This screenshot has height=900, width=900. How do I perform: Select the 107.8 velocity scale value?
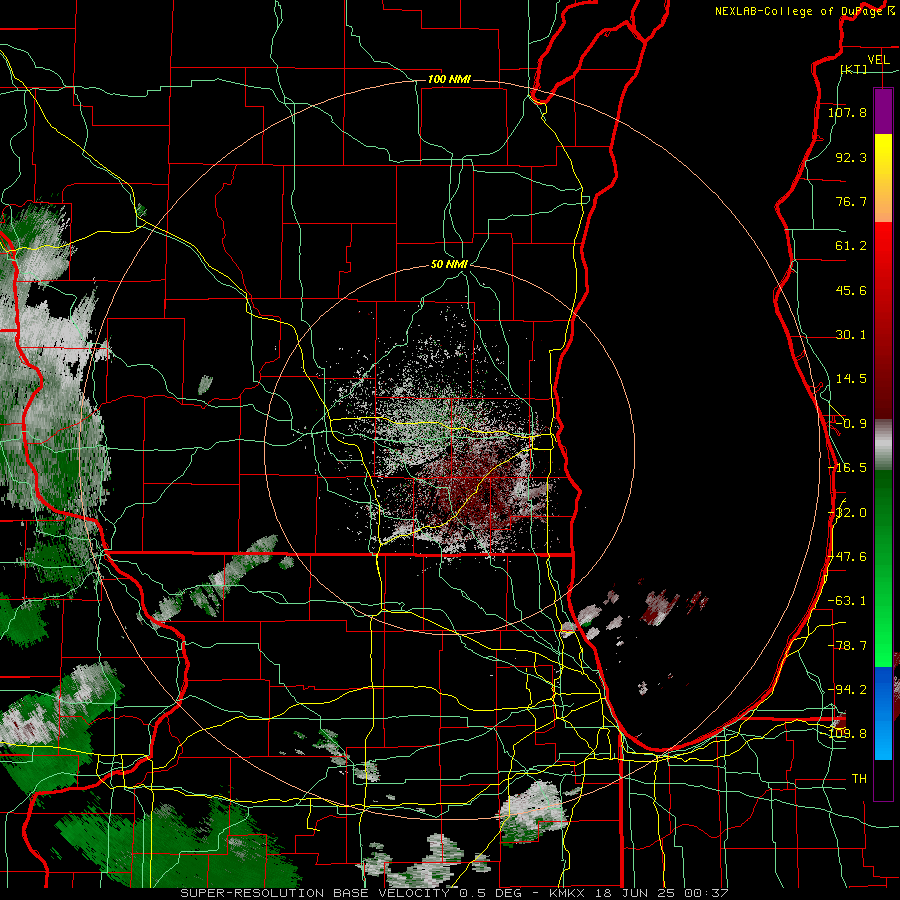pyautogui.click(x=847, y=112)
